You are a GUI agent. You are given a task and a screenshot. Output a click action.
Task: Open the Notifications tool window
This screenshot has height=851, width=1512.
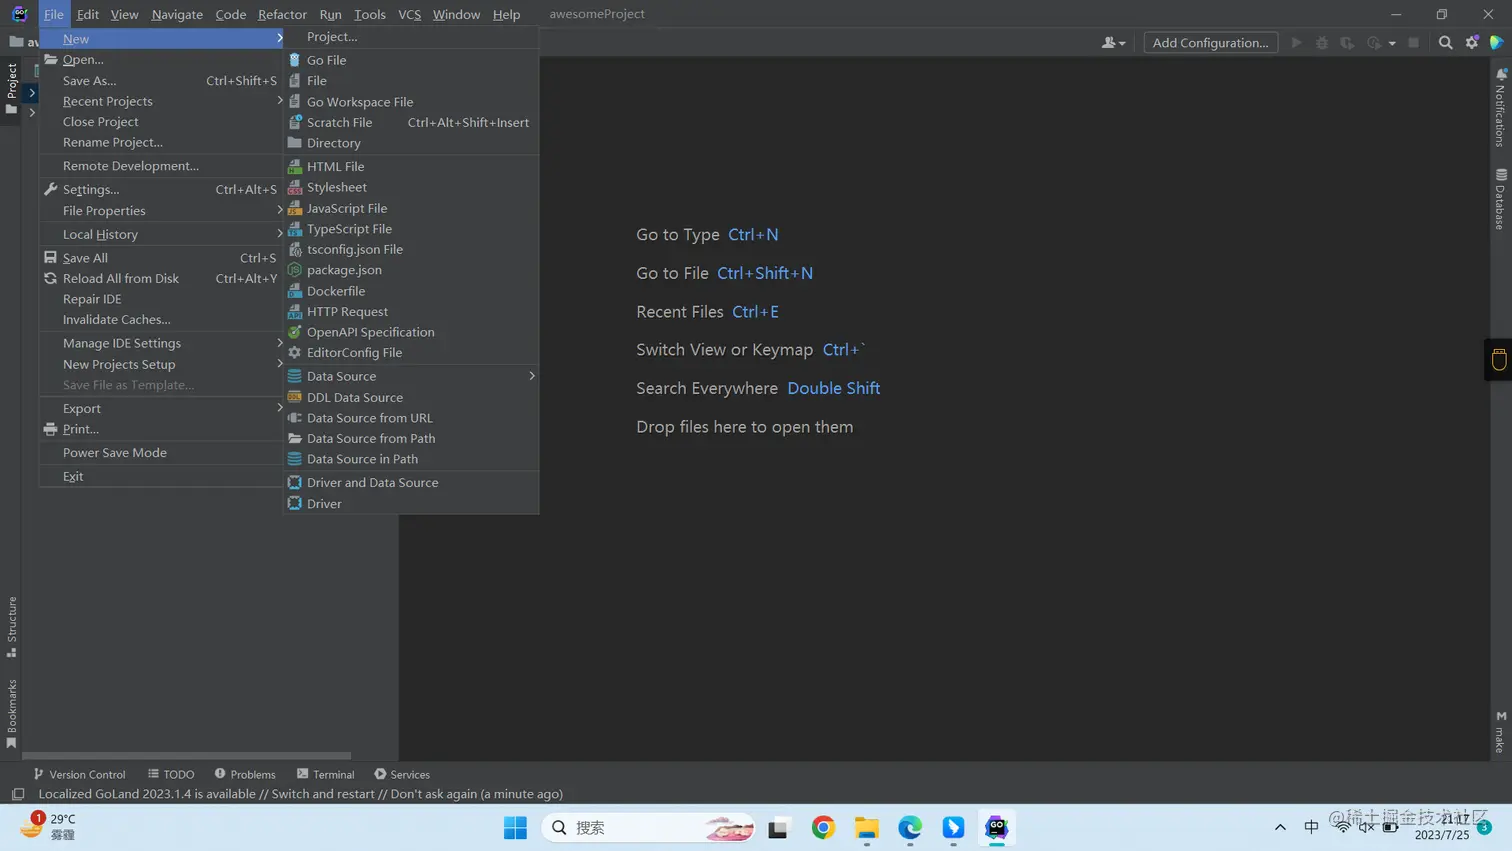click(1500, 108)
